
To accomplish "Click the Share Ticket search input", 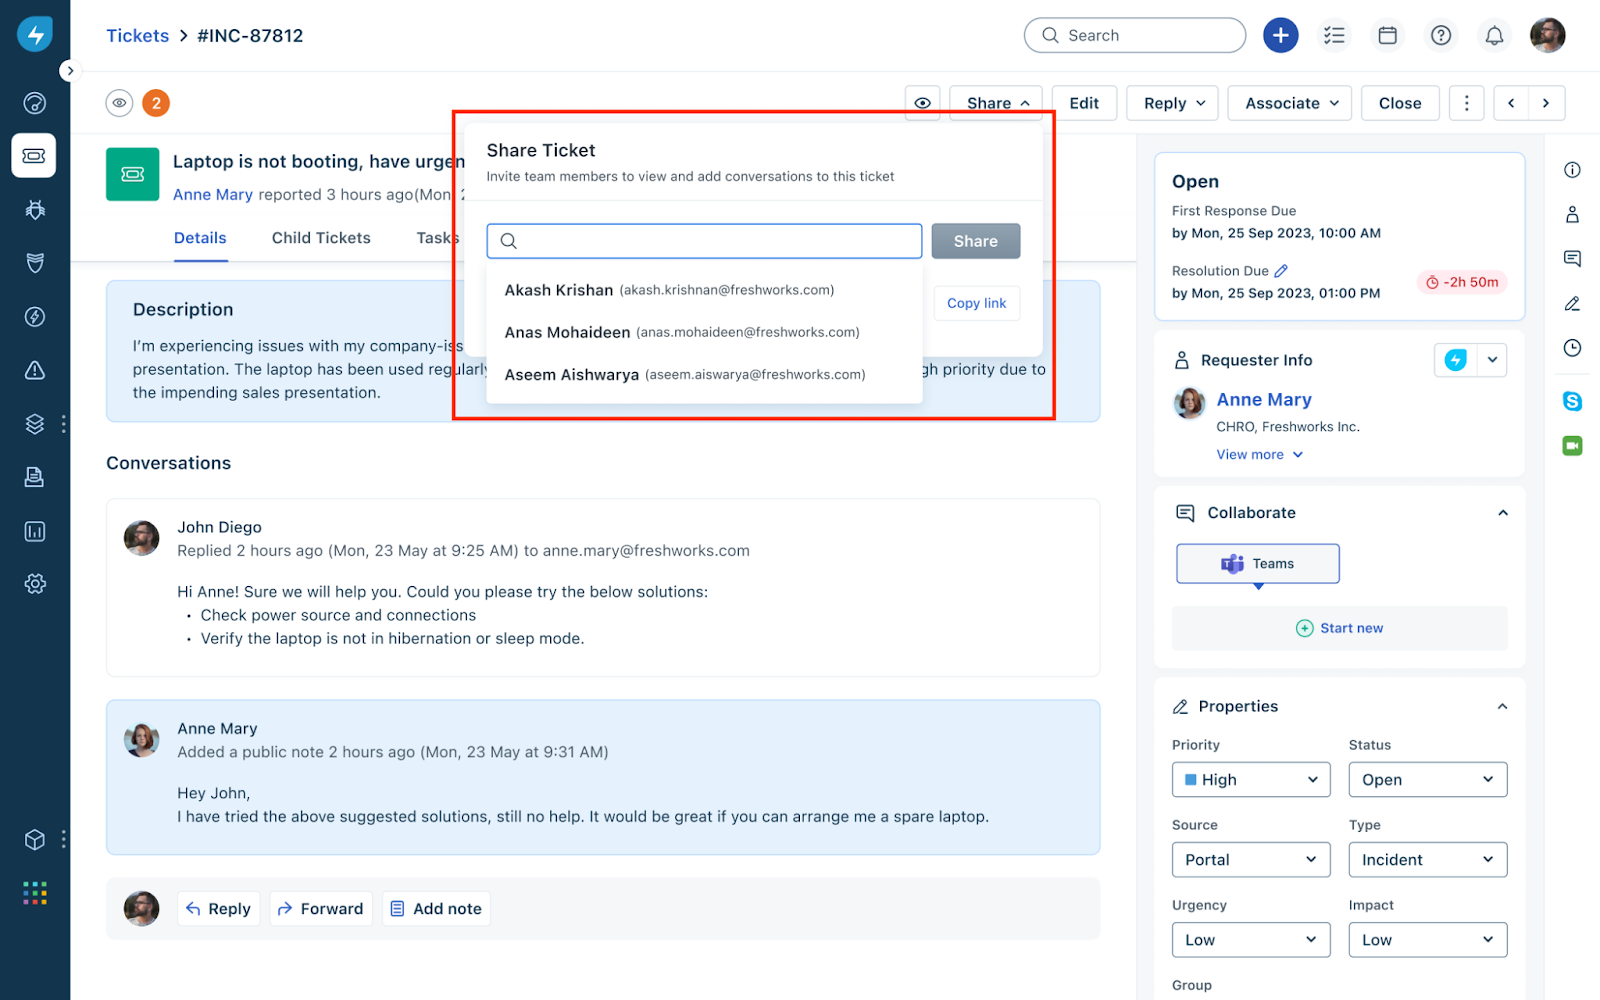I will (704, 241).
